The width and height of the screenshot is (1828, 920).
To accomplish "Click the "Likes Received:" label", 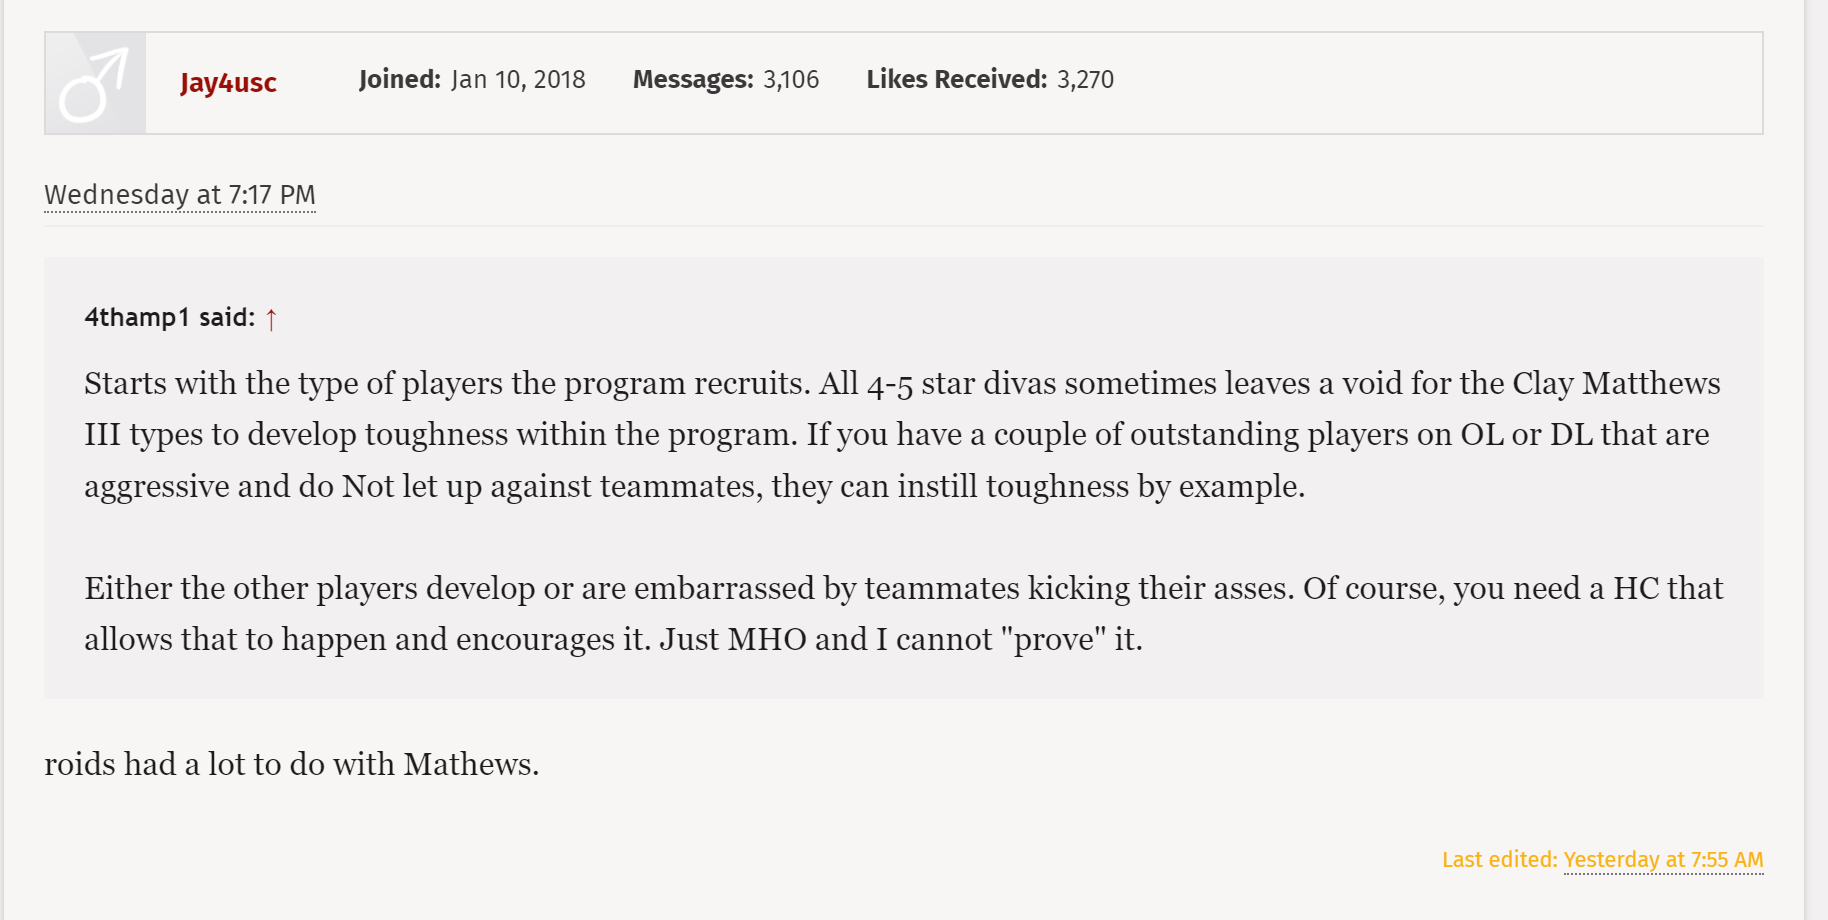I will coord(956,80).
